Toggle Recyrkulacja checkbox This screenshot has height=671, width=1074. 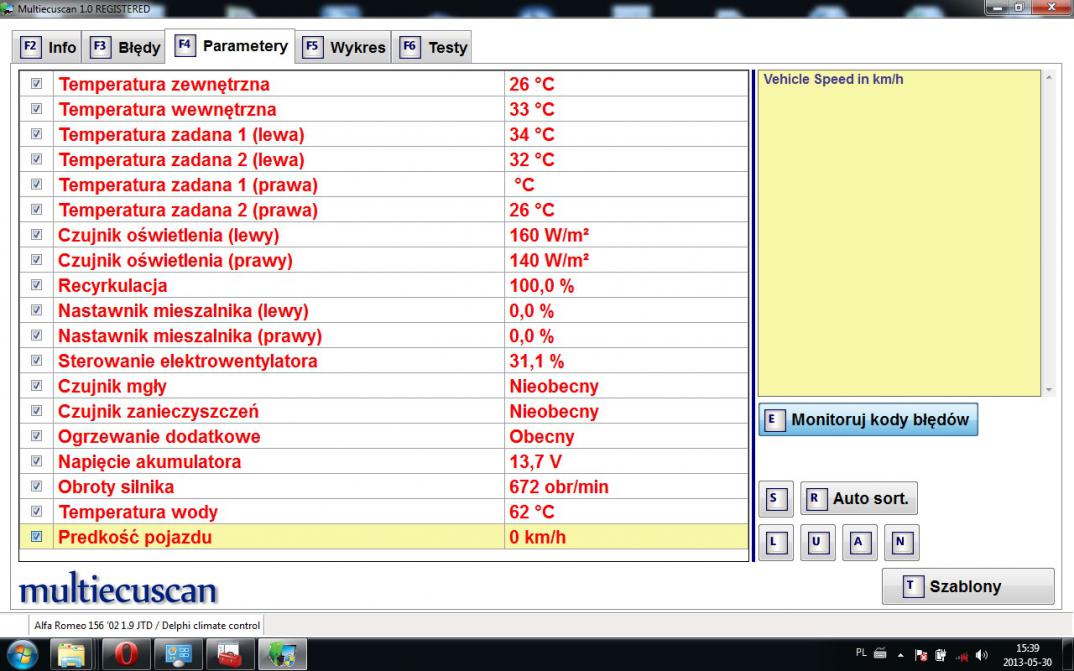coord(36,285)
